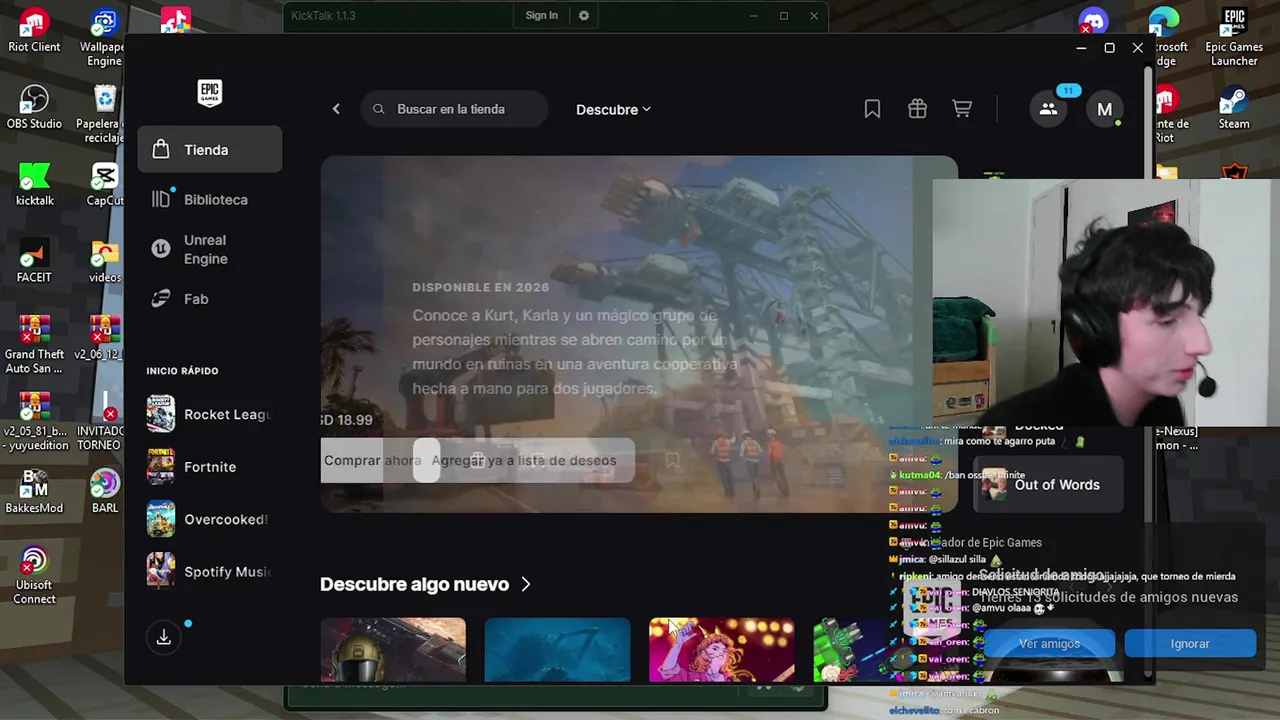This screenshot has width=1280, height=720.
Task: Open Discord desktop icon
Action: pos(1093,21)
